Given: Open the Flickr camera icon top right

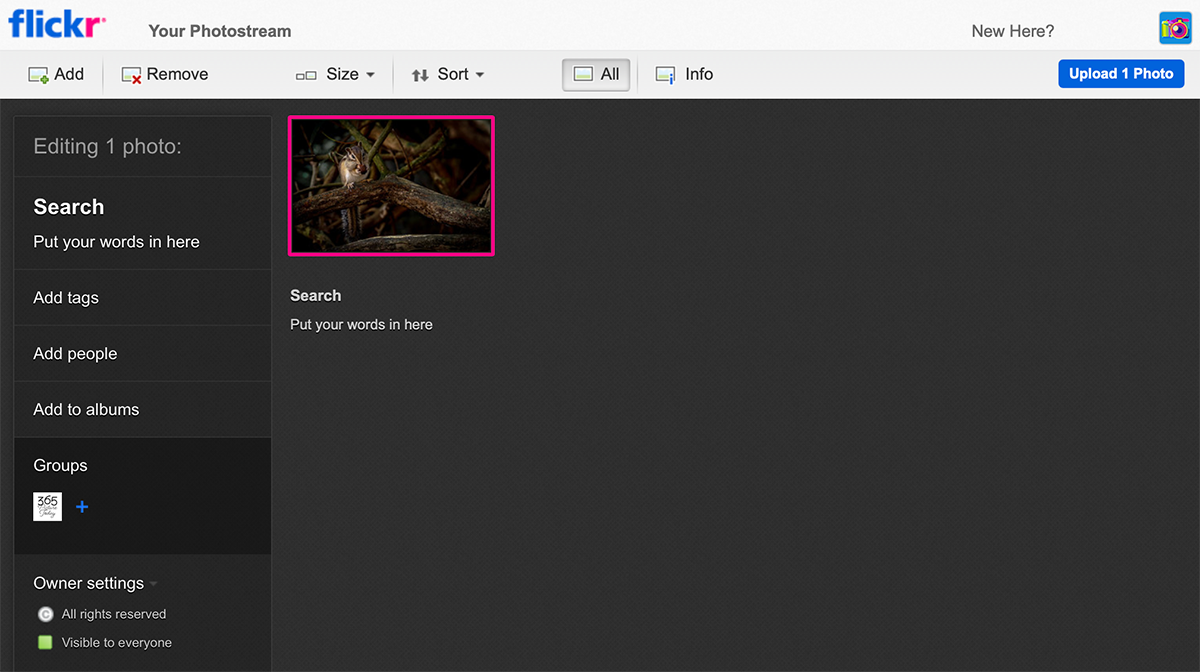Looking at the screenshot, I should pyautogui.click(x=1171, y=28).
